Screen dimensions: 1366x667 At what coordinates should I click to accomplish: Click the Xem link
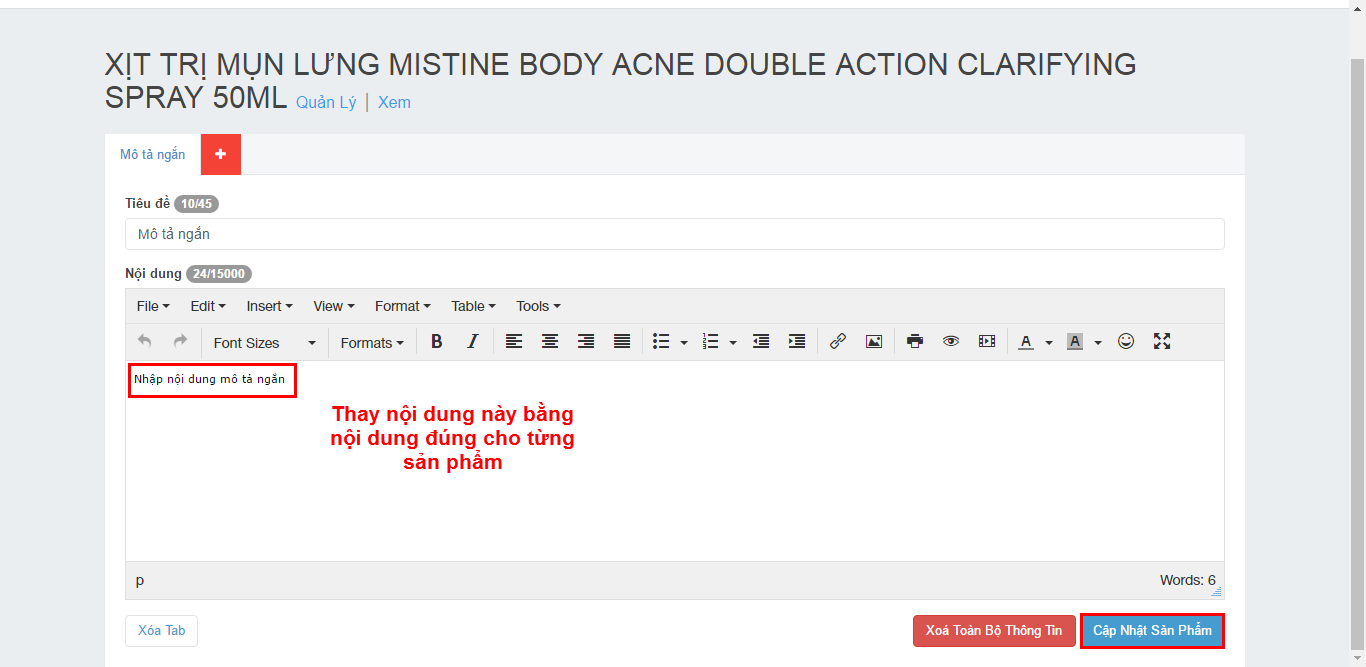point(394,102)
